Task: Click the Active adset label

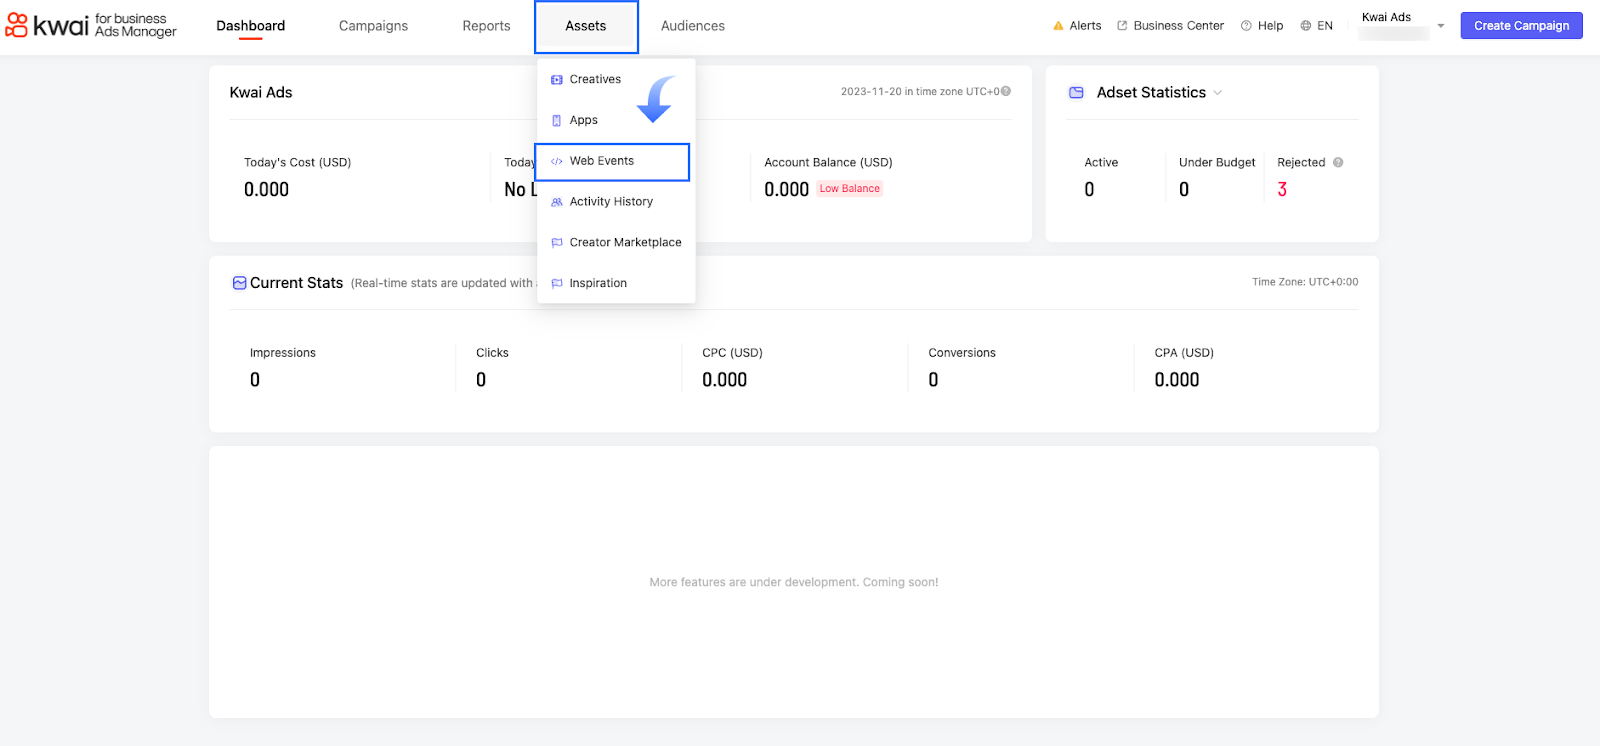Action: pos(1101,162)
